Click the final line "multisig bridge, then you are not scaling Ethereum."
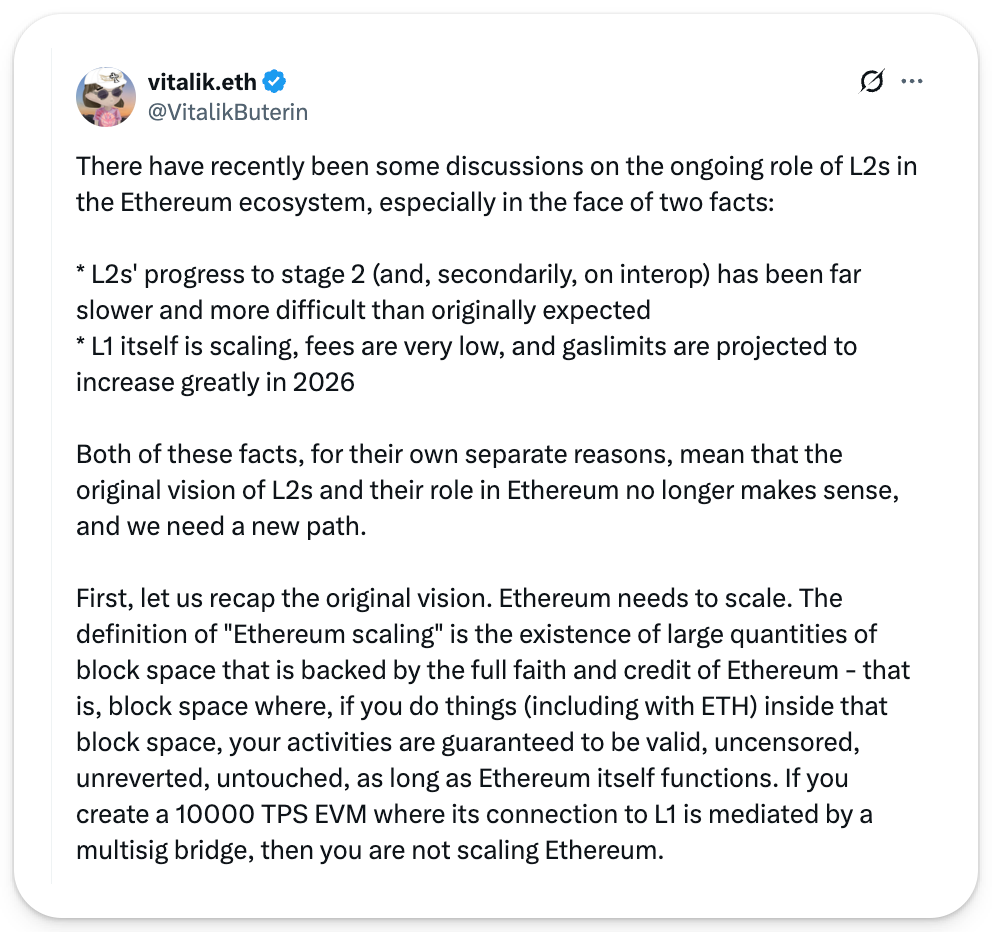The image size is (992, 932). 369,850
